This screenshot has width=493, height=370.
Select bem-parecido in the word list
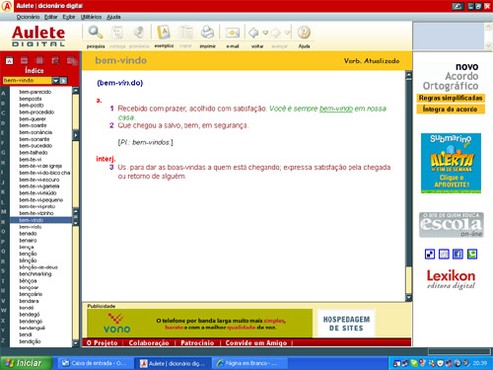35,92
